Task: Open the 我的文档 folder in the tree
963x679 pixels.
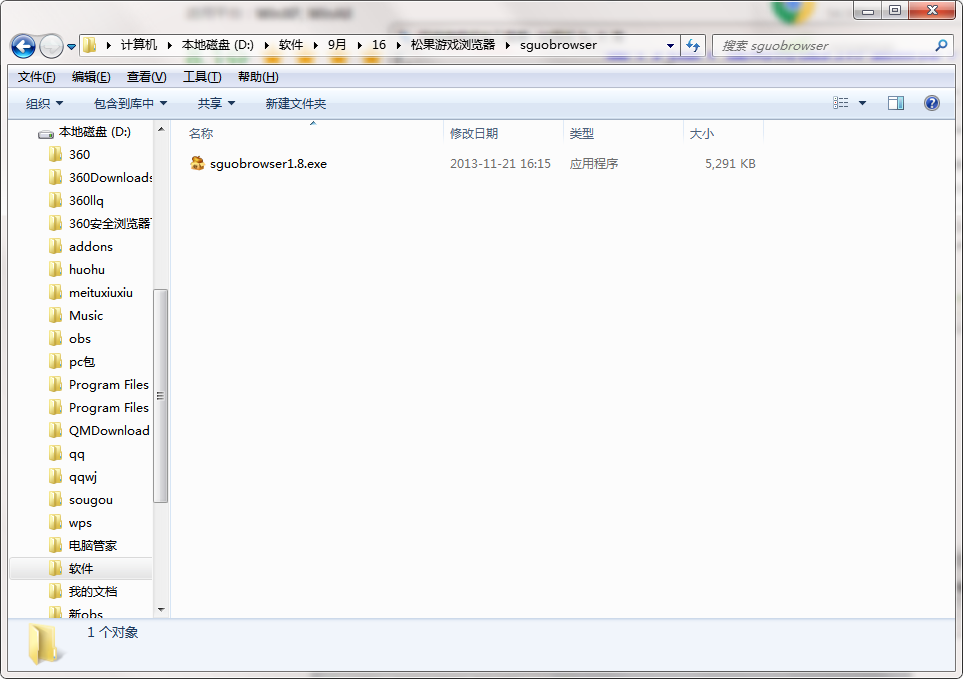Action: click(x=93, y=592)
